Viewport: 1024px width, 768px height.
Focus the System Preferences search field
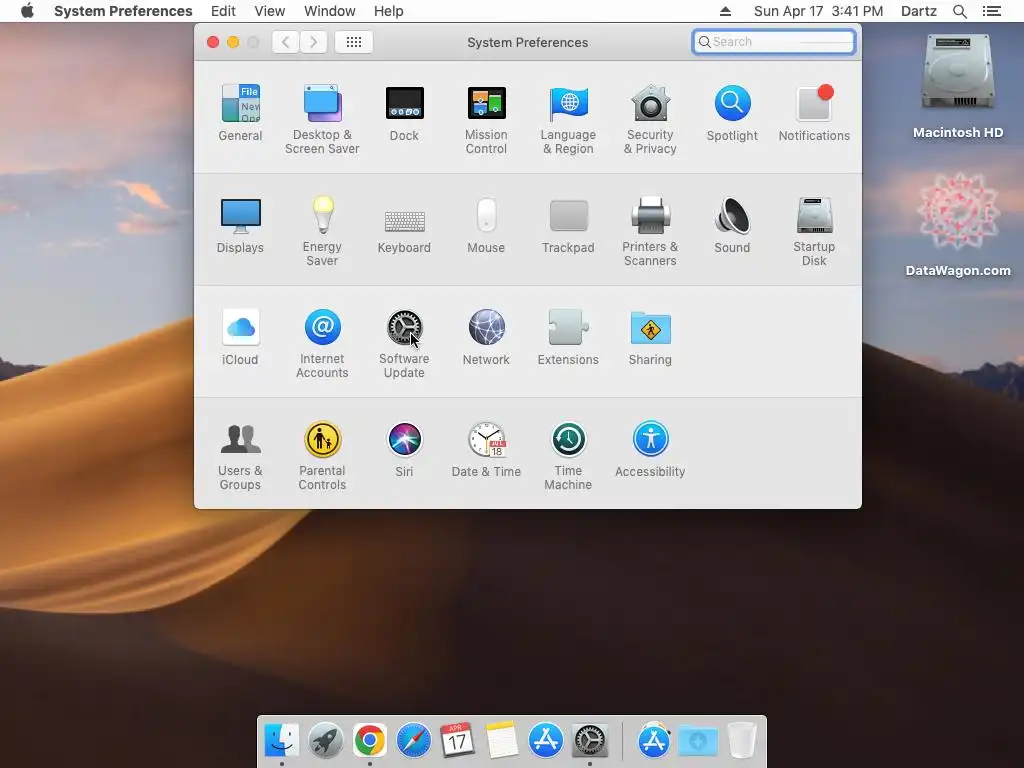[x=774, y=42]
